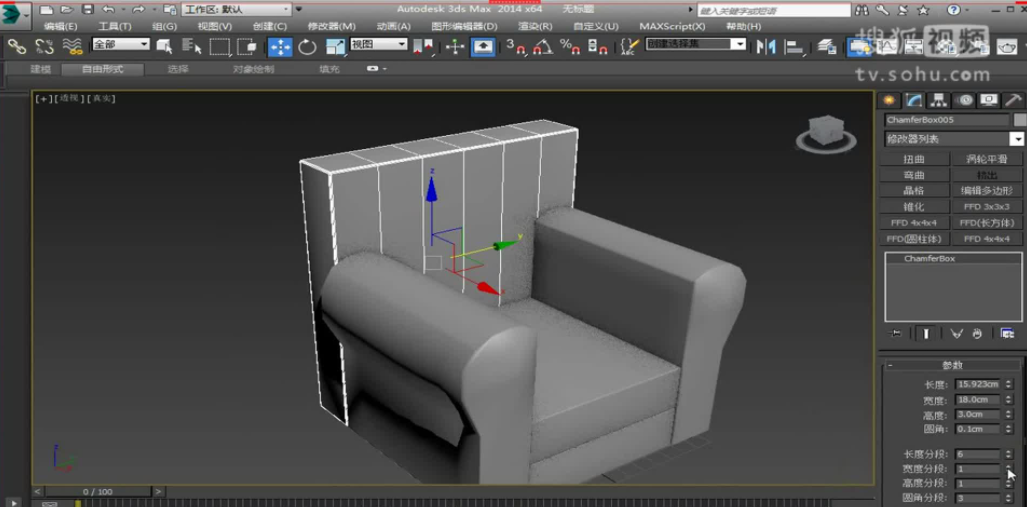The height and width of the screenshot is (507, 1027).
Task: Toggle the Pin Stack icon
Action: (895, 333)
